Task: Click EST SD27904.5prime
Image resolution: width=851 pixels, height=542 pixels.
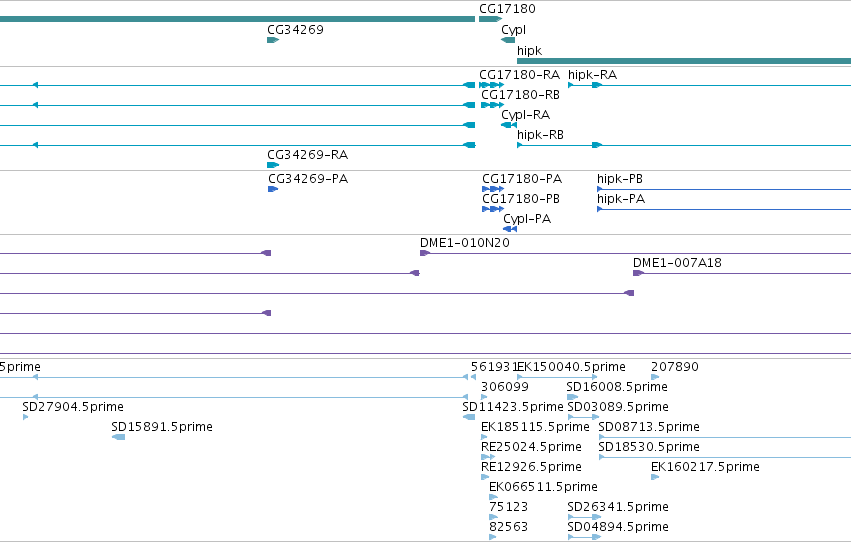Action: point(73,407)
